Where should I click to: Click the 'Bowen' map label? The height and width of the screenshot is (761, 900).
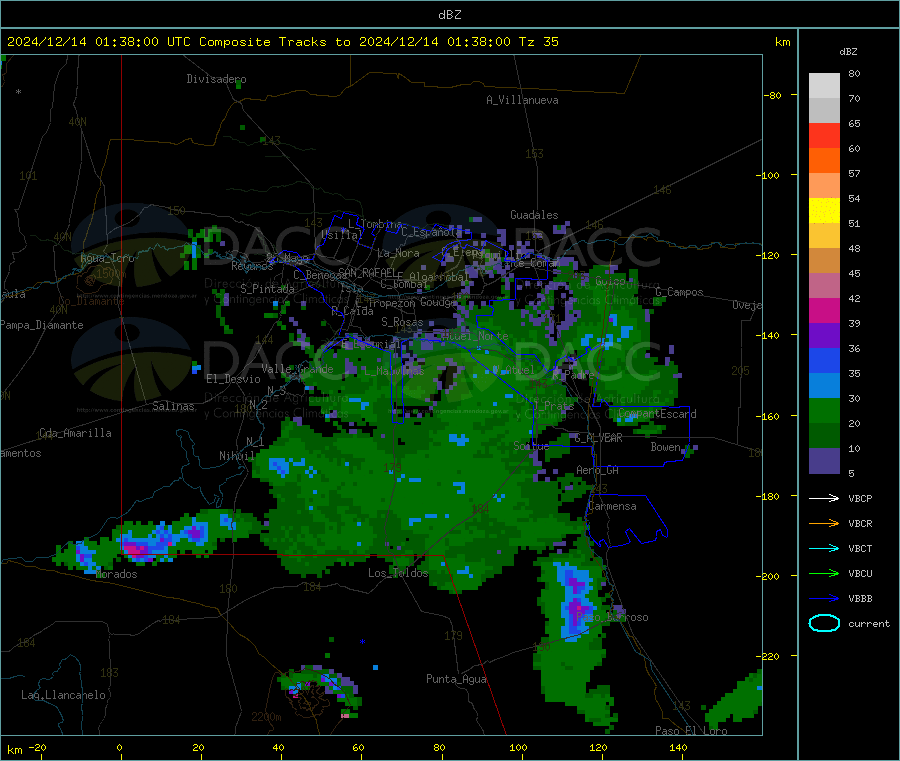(x=665, y=447)
